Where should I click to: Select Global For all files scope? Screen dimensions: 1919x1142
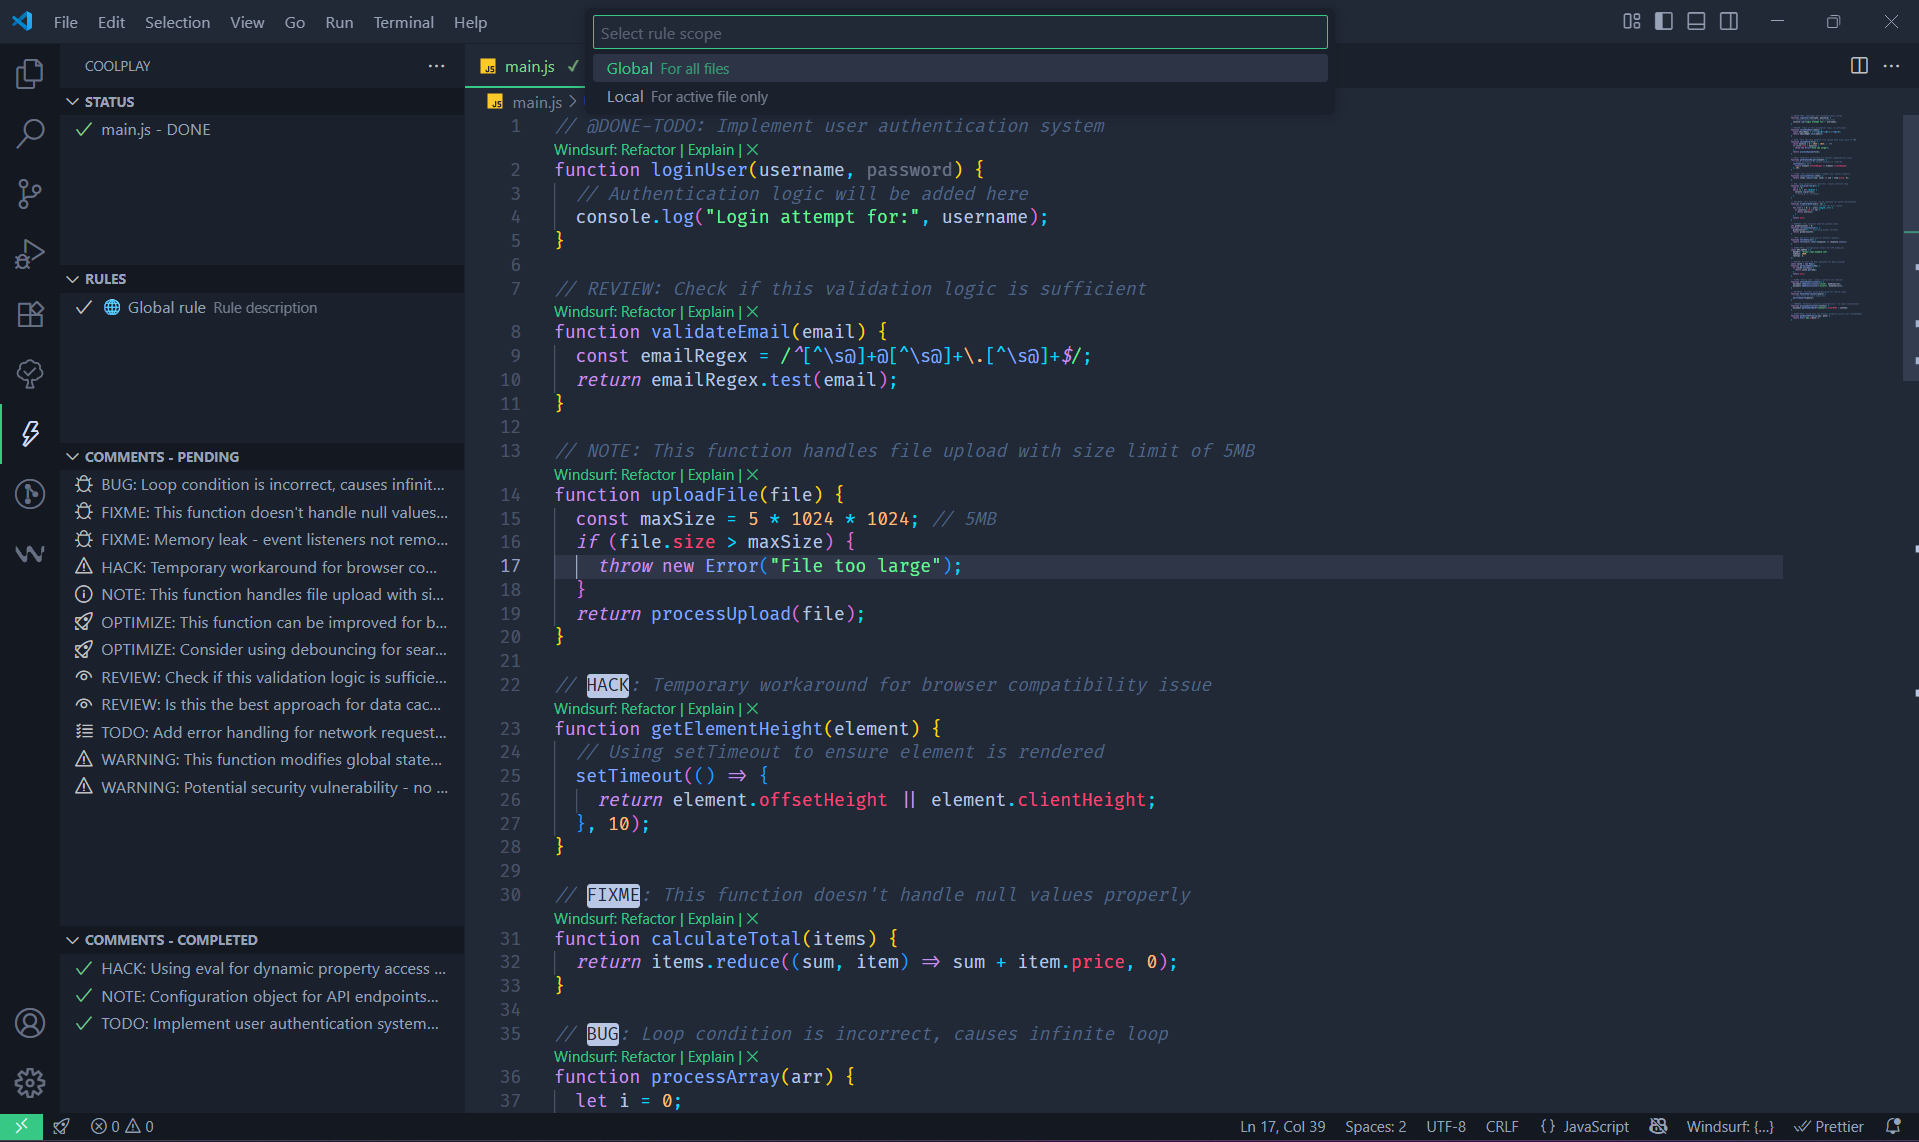click(960, 68)
